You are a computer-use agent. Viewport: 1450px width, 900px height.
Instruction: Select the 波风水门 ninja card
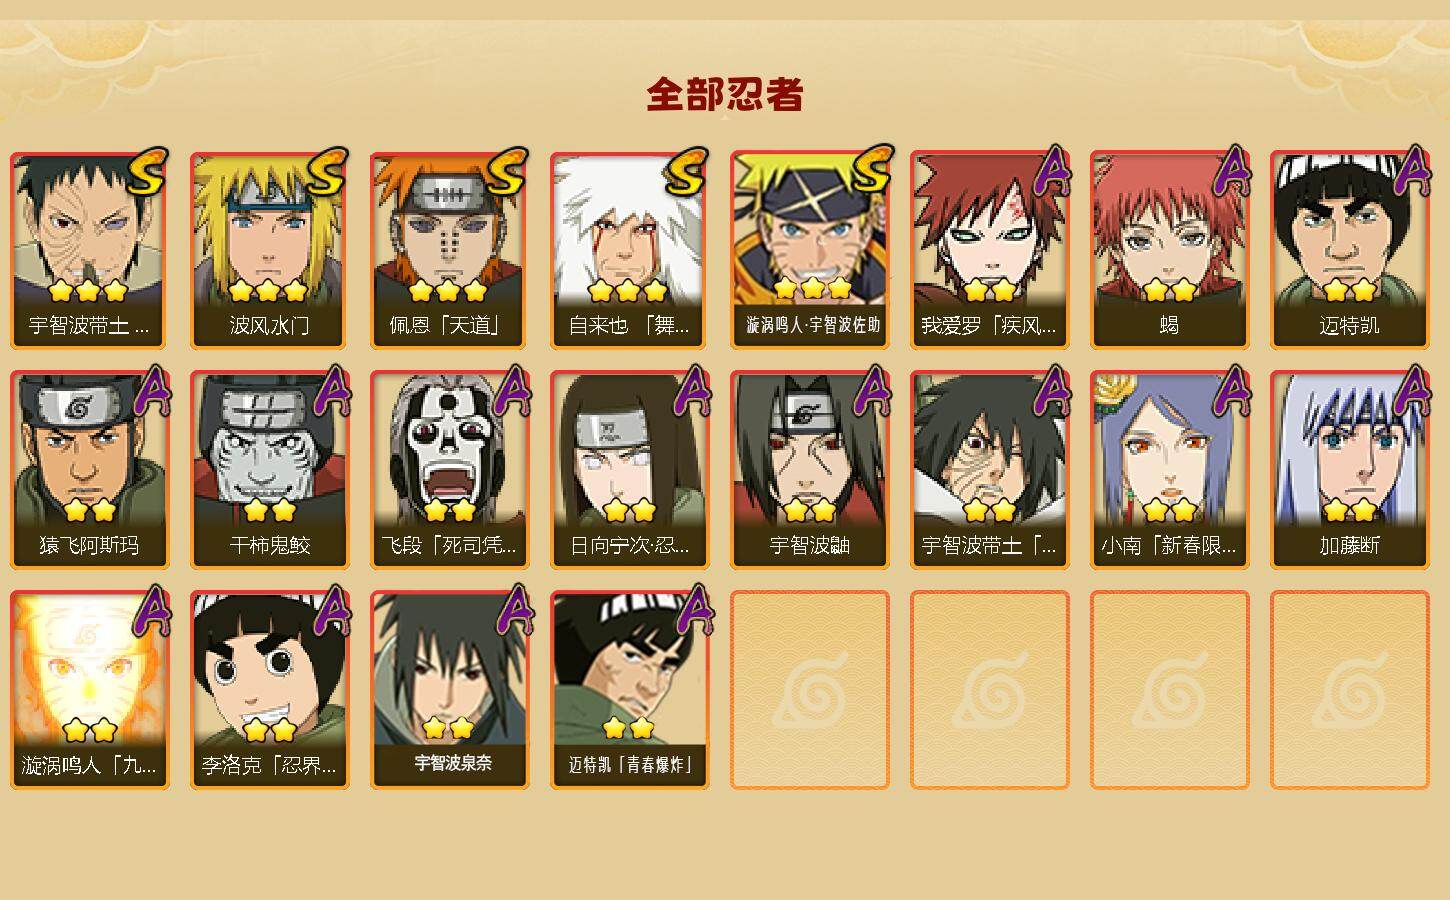[269, 250]
